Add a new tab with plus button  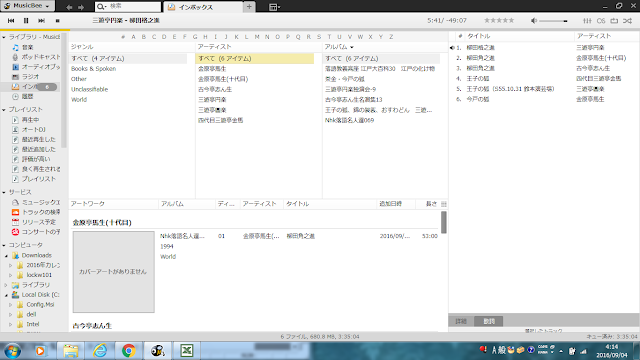click(249, 7)
